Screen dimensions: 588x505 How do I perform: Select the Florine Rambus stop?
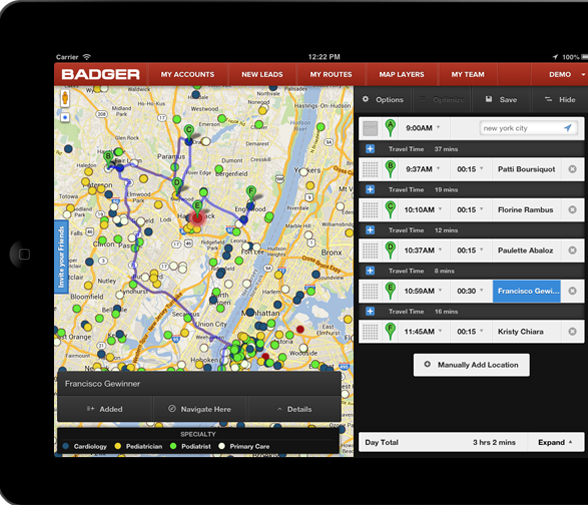(526, 210)
